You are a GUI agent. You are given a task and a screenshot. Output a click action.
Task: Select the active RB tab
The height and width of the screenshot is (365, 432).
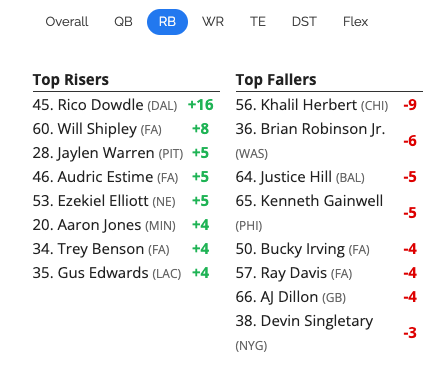coord(167,22)
